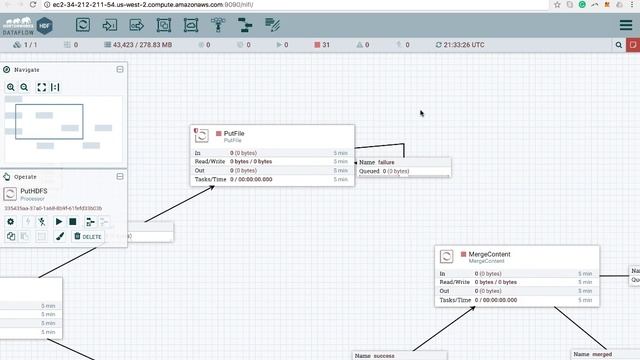
Task: Open configuration gear for PutHDFS
Action: [x=11, y=221]
